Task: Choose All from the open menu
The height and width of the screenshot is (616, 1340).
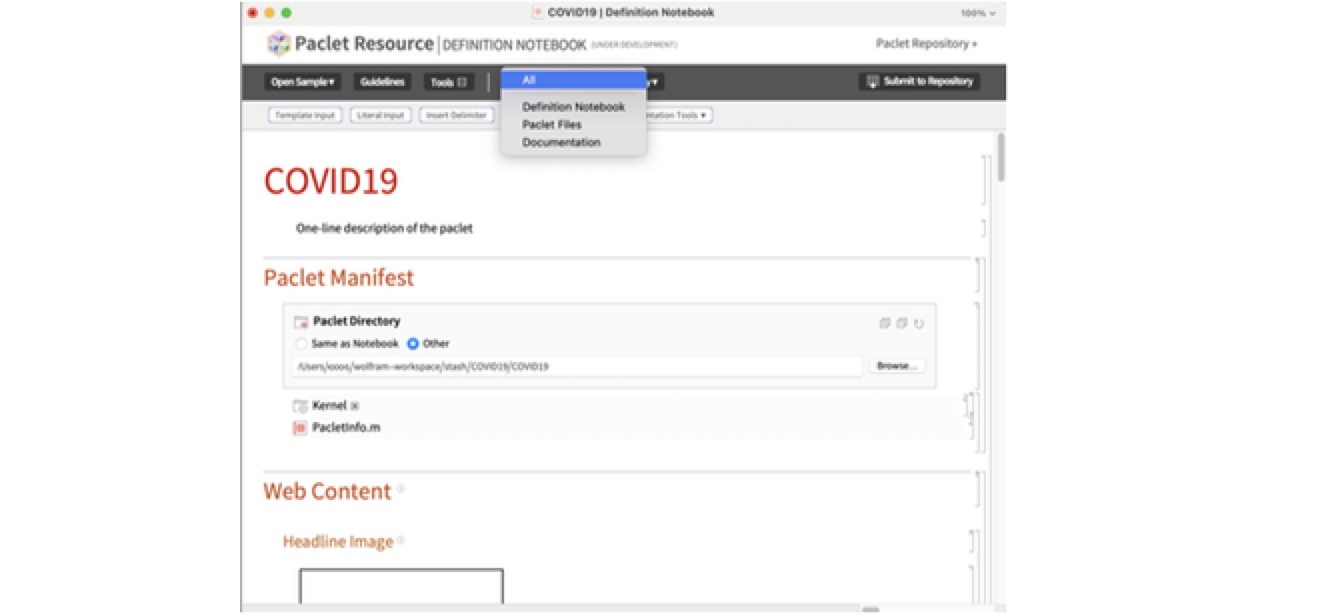Action: (x=573, y=80)
